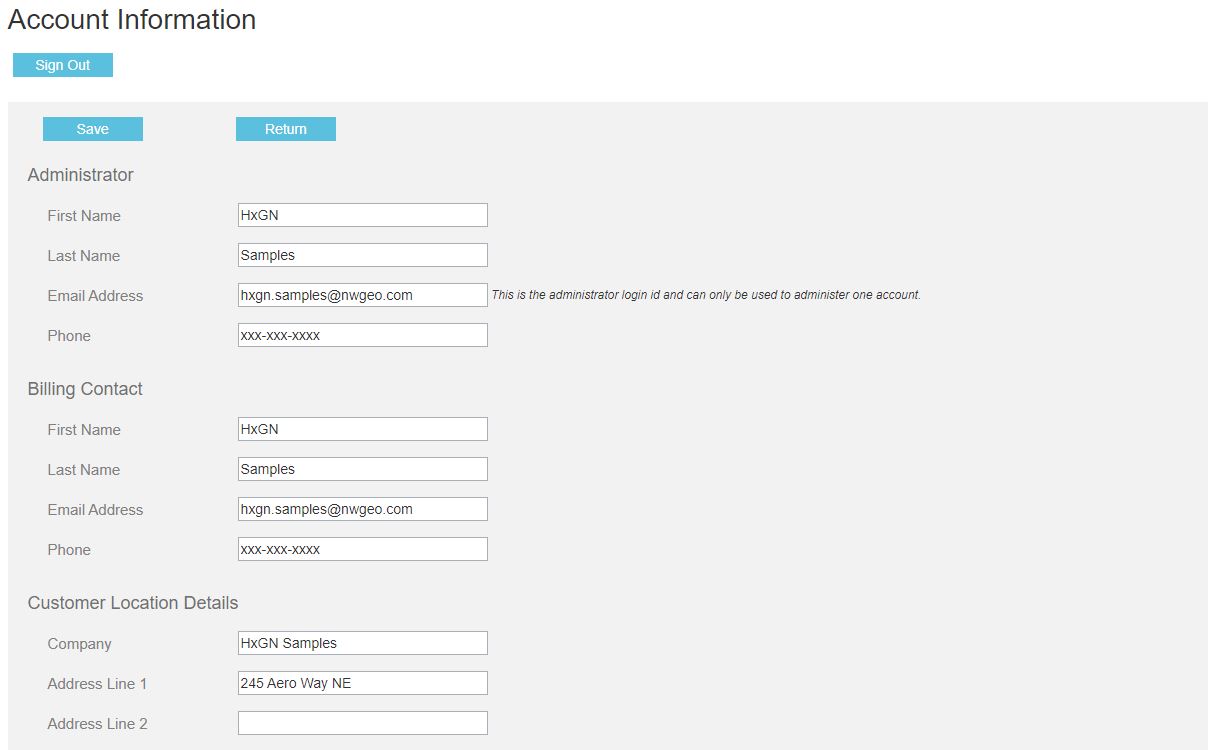Viewport: 1219px width, 750px height.
Task: Click the Administrator Phone input box
Action: (x=362, y=335)
